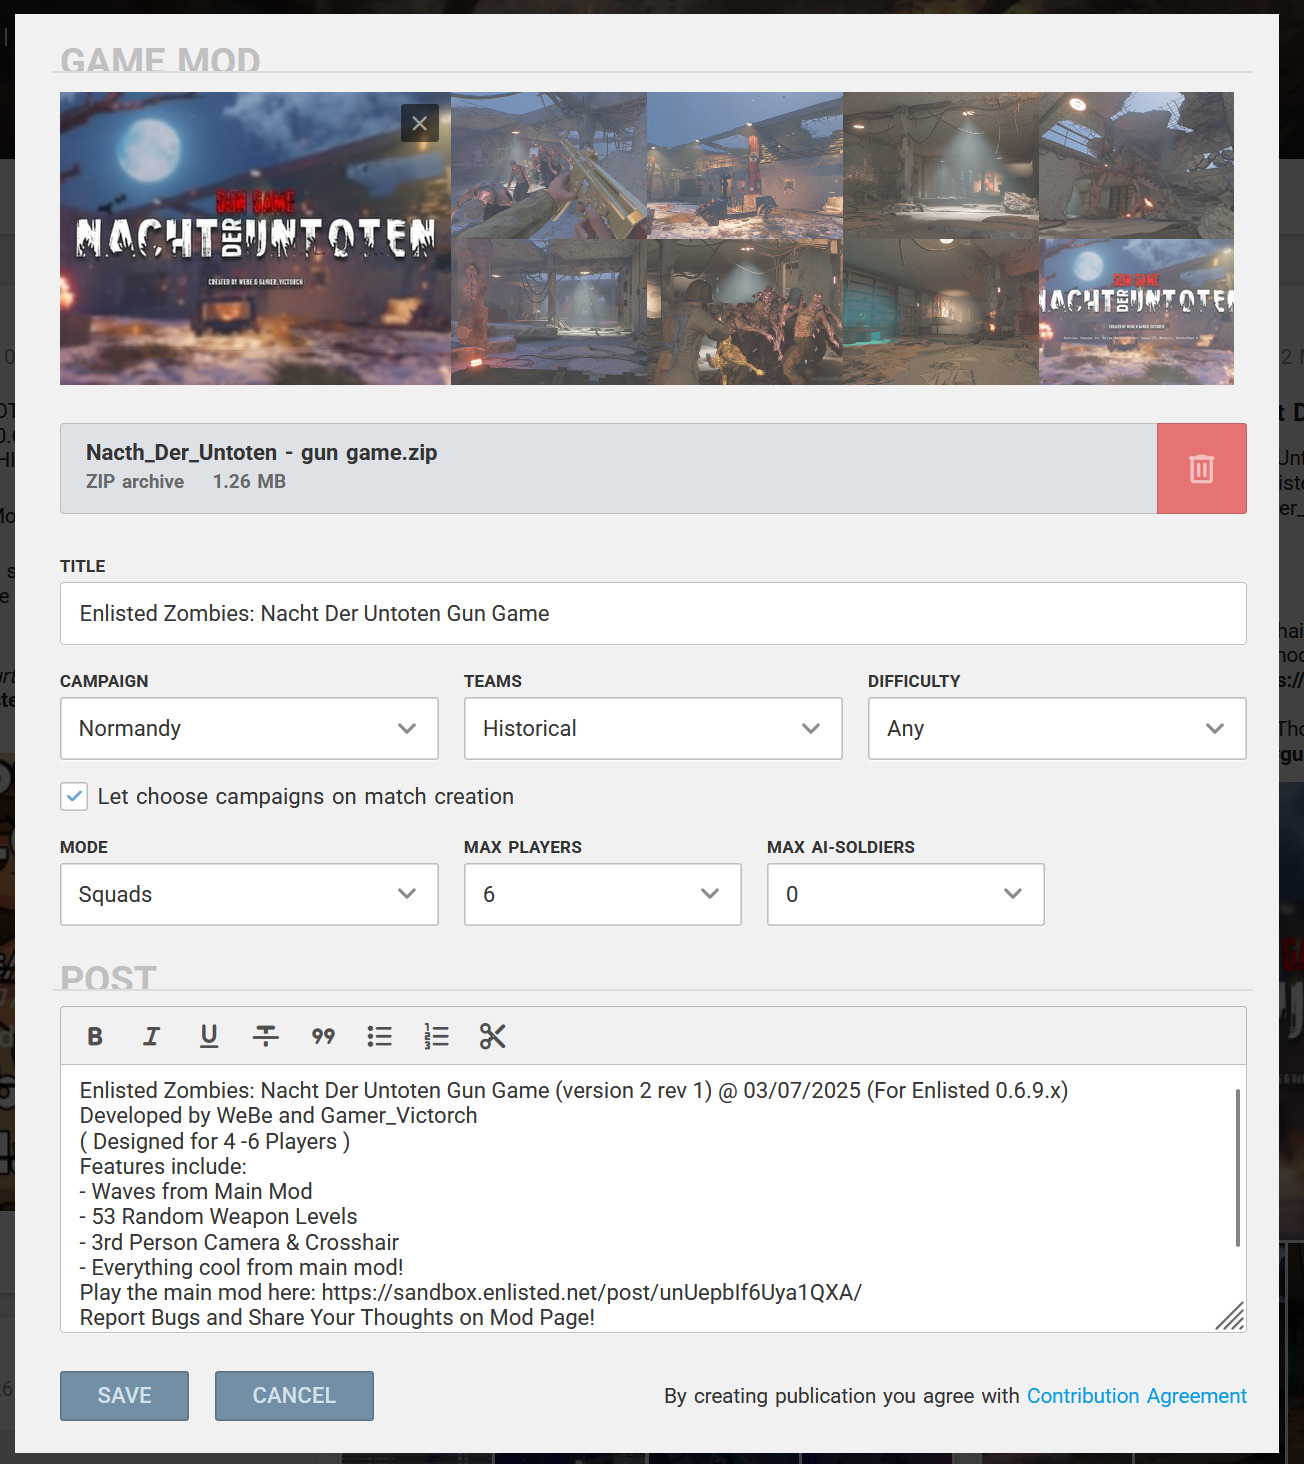This screenshot has width=1304, height=1464.
Task: Click the line '- 53 Random Weapon Levels'
Action: click(x=219, y=1216)
